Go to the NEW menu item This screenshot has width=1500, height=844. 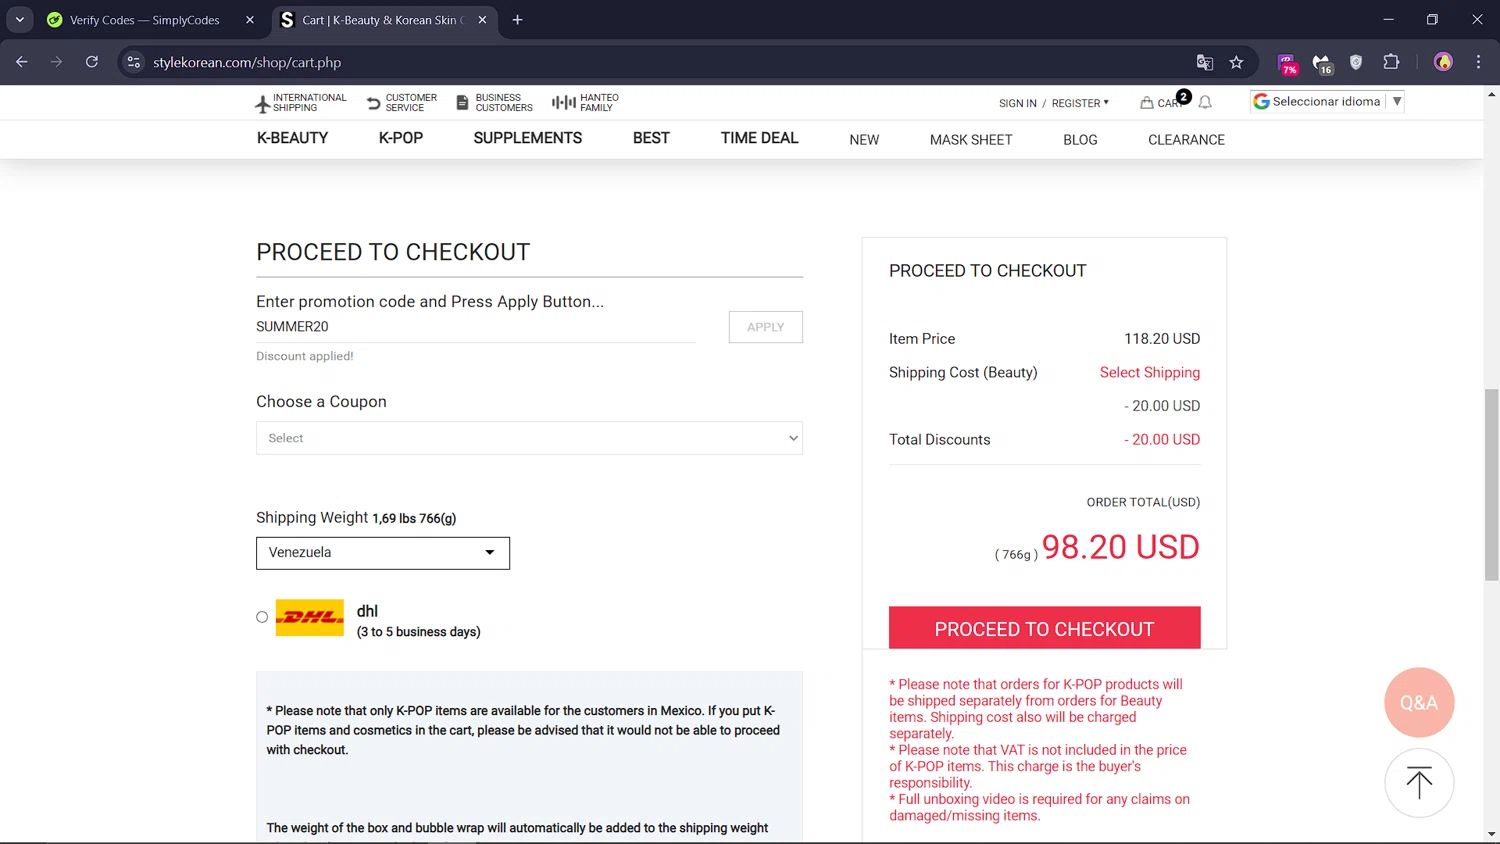[864, 140]
